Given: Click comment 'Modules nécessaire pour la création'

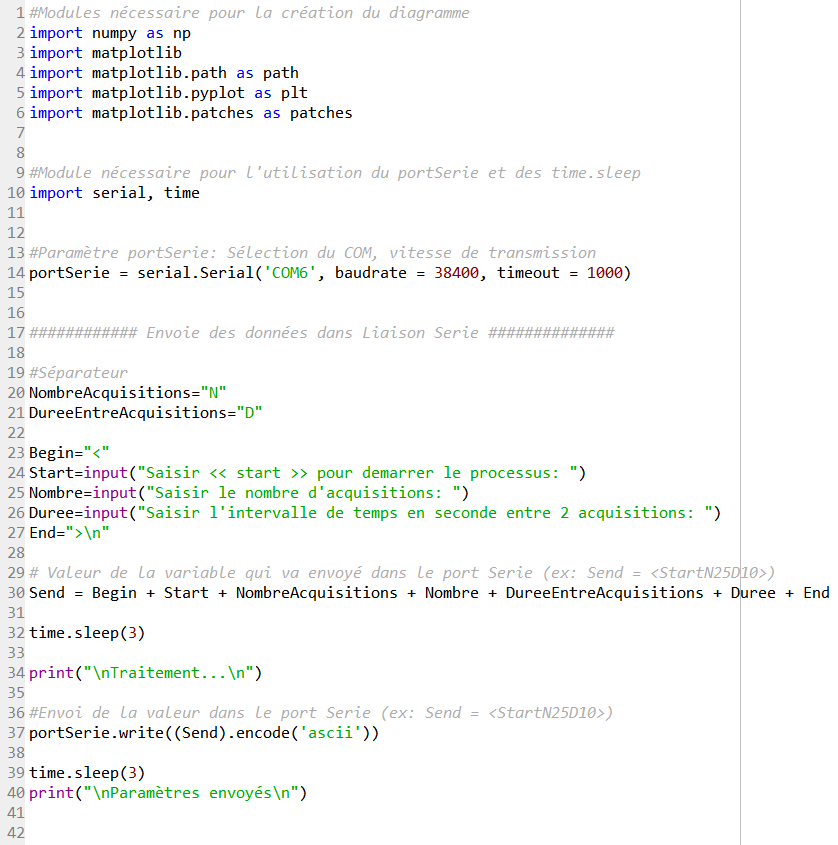Looking at the screenshot, I should pyautogui.click(x=249, y=13).
